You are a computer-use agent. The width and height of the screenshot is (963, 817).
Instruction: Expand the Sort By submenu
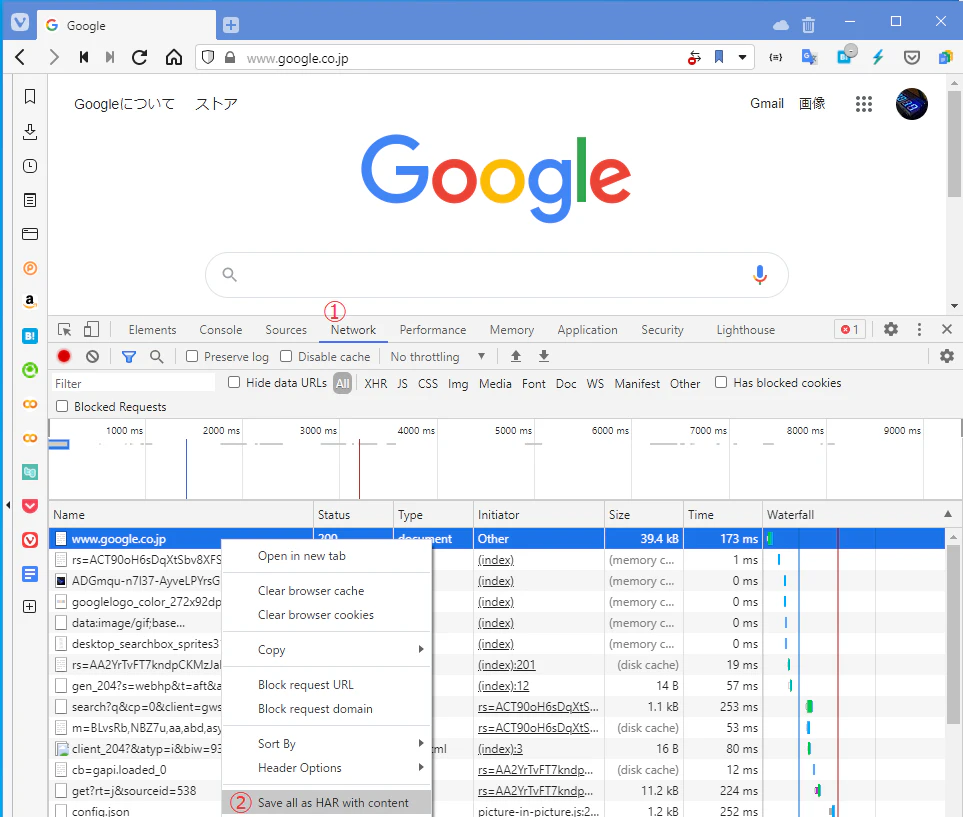(326, 744)
